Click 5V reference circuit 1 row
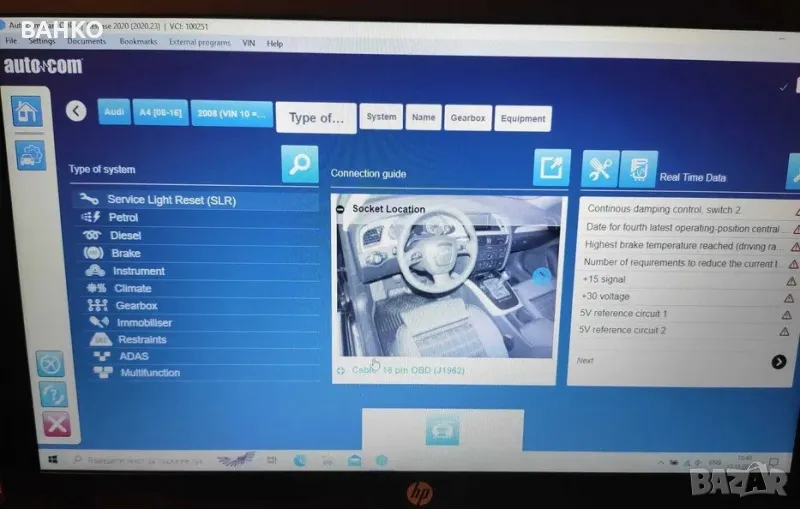800x509 pixels. pos(685,313)
